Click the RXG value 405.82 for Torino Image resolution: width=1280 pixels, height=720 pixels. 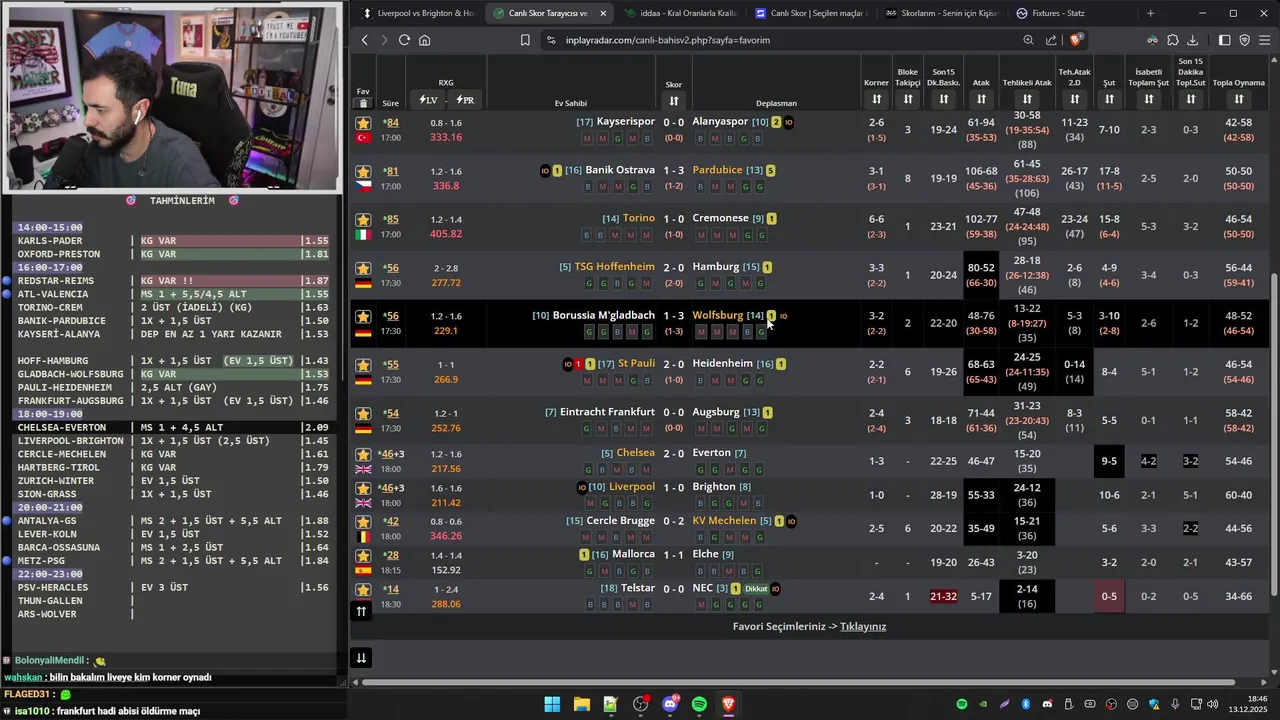click(446, 234)
